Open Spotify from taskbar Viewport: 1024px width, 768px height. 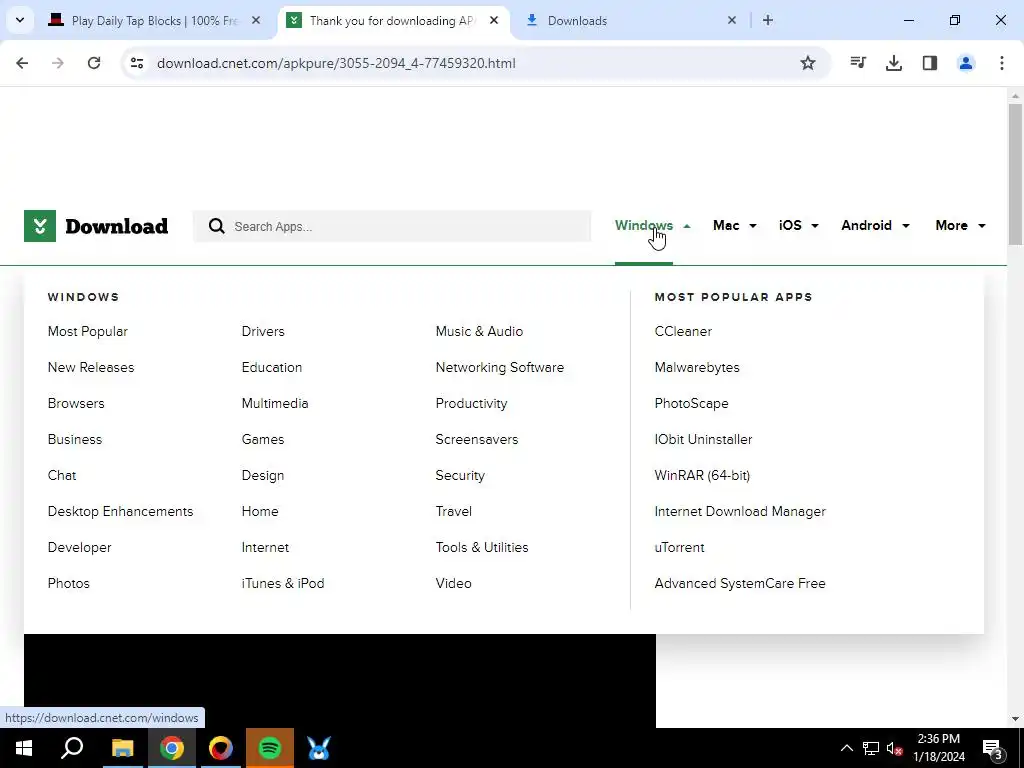coord(270,748)
